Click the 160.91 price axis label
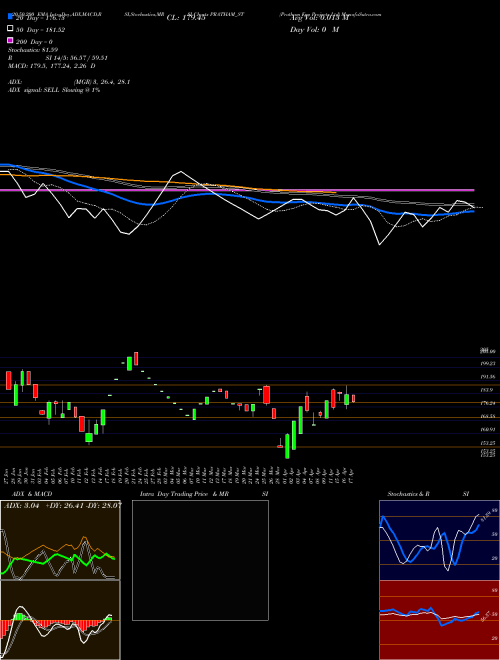This screenshot has width=500, height=660. pos(489,430)
